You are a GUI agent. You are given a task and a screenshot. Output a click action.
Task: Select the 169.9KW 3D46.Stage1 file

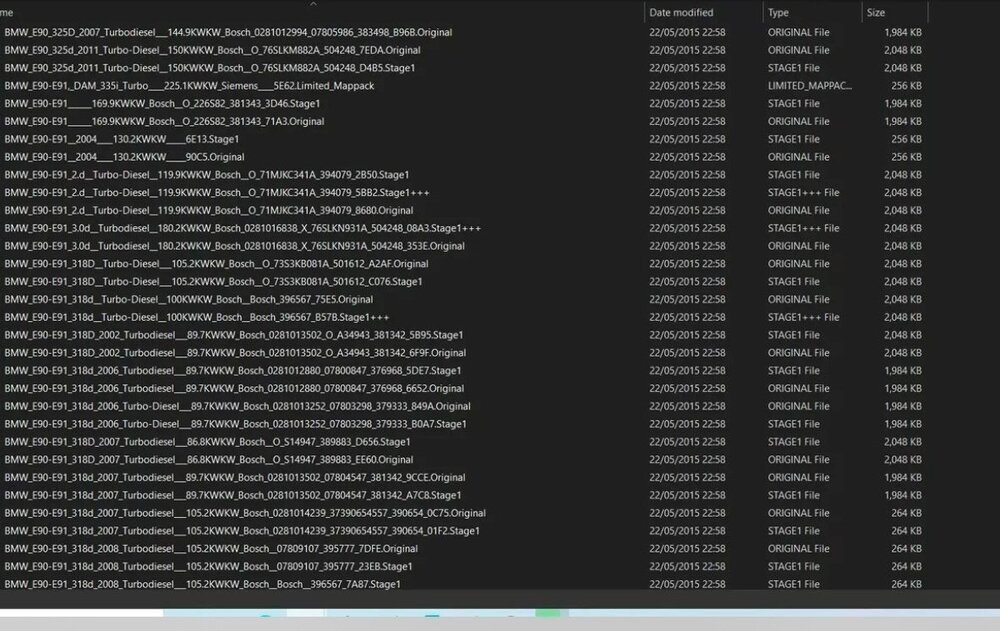(162, 104)
